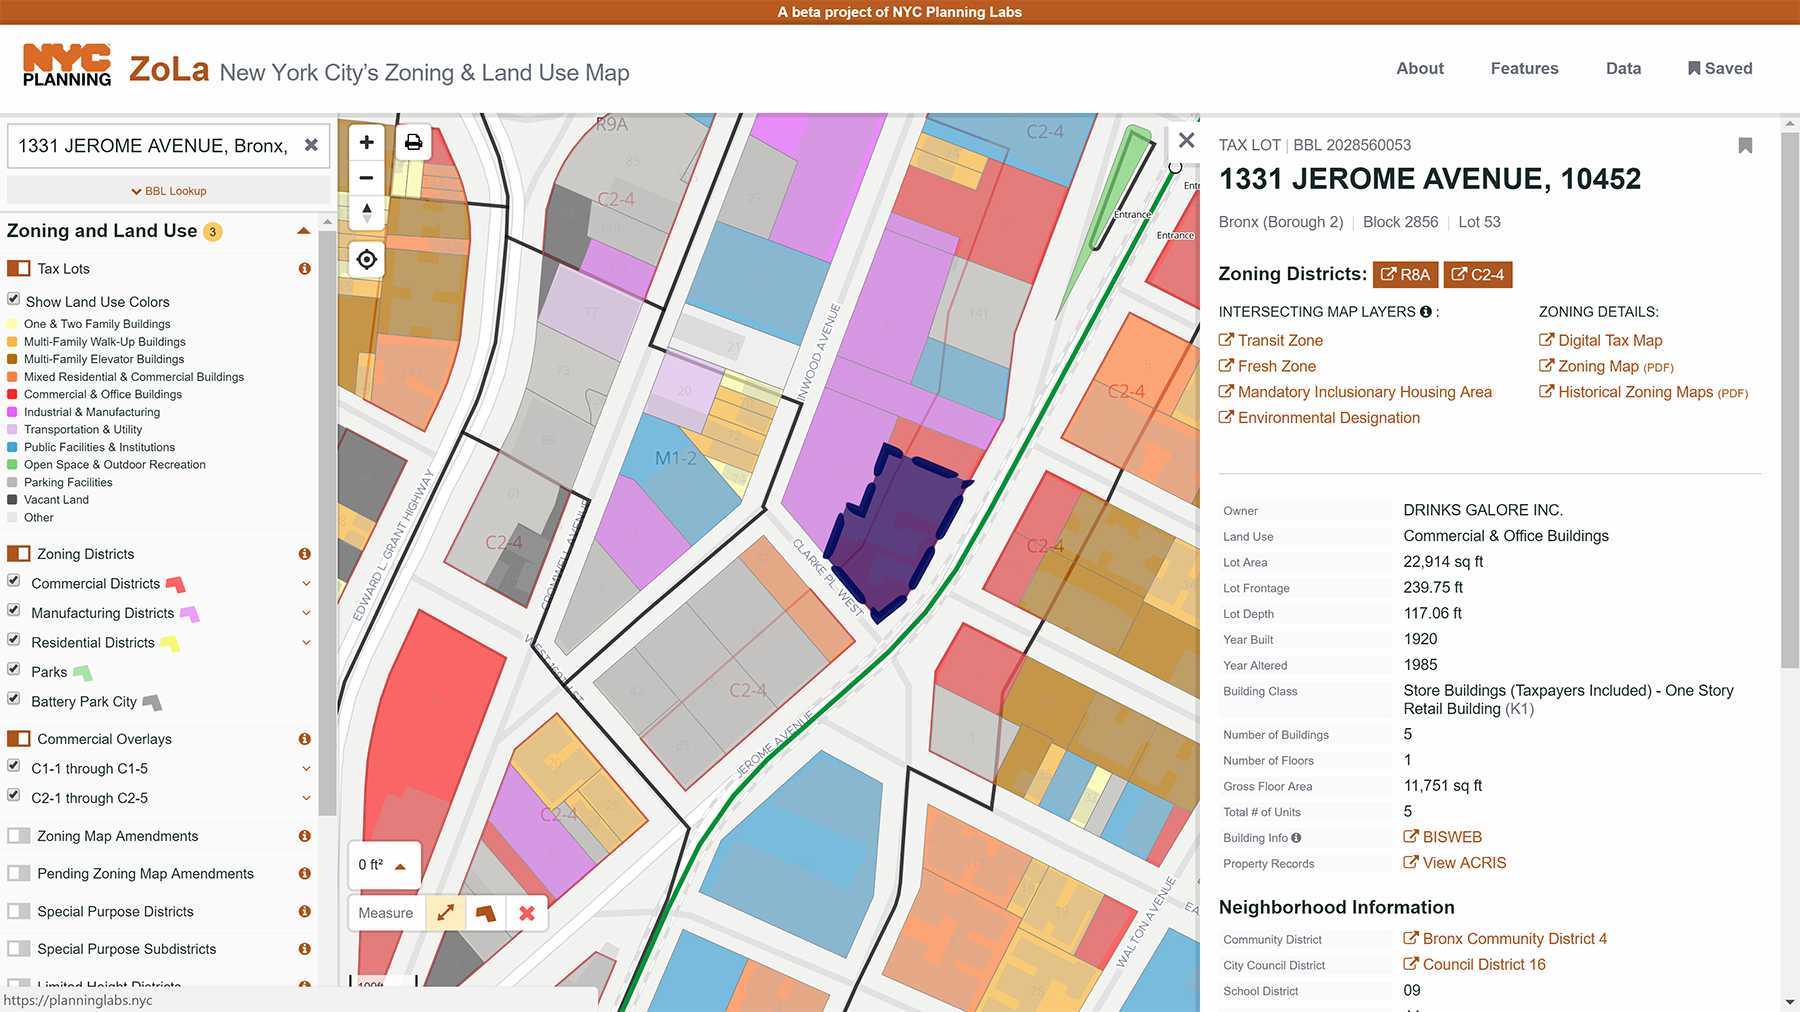Click Public Facilities & Institutions swatch
This screenshot has width=1800, height=1012.
point(13,447)
